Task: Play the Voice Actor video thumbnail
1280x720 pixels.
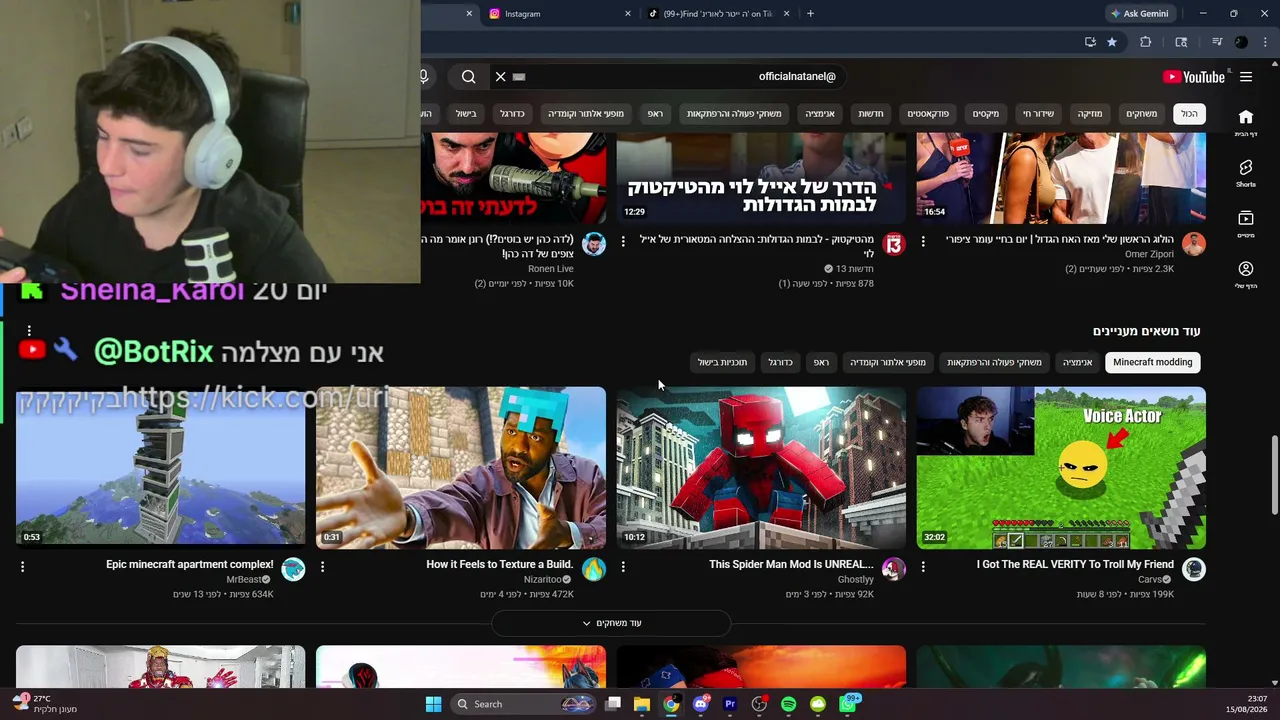Action: click(1061, 468)
